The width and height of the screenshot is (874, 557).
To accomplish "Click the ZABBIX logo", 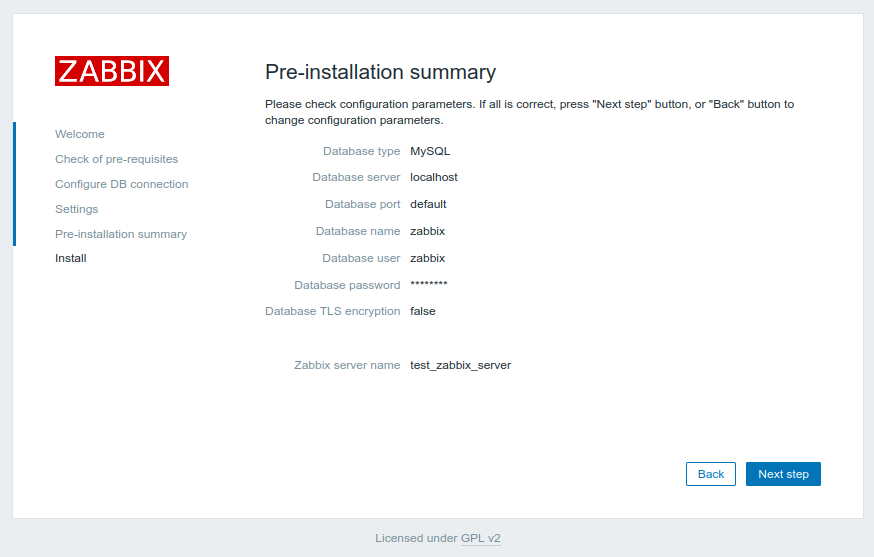I will [111, 71].
